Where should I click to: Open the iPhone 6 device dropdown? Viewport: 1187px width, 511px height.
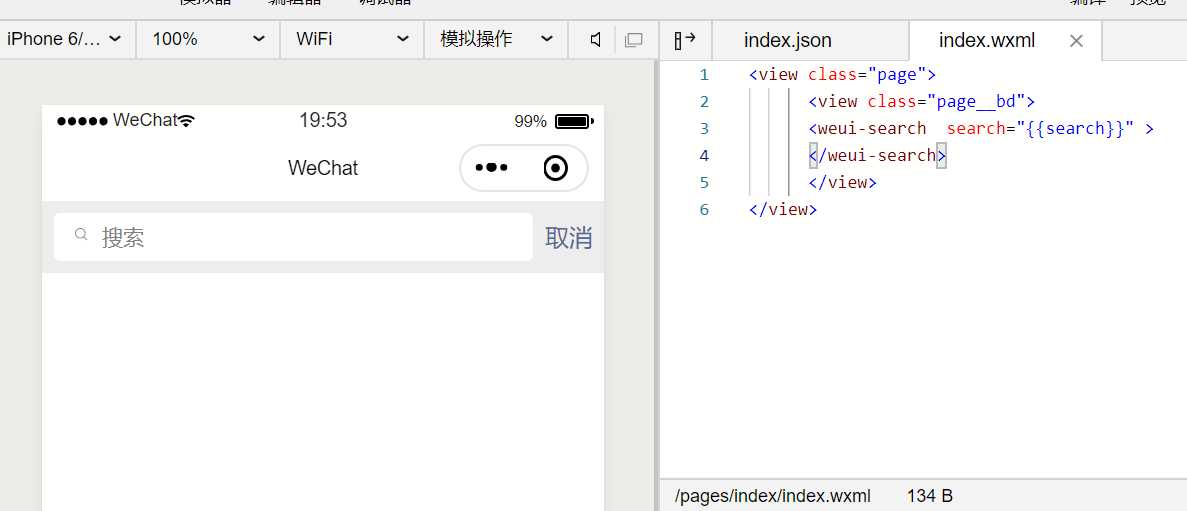click(64, 39)
